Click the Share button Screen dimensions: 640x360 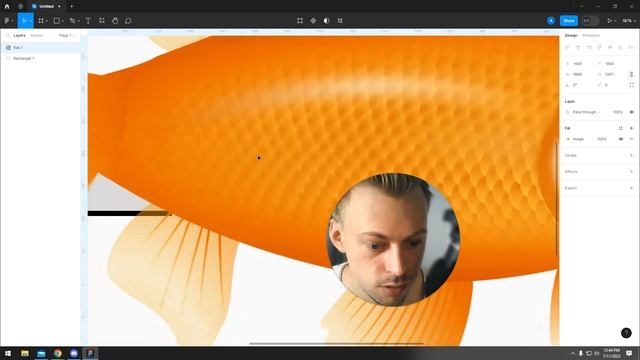pyautogui.click(x=569, y=20)
